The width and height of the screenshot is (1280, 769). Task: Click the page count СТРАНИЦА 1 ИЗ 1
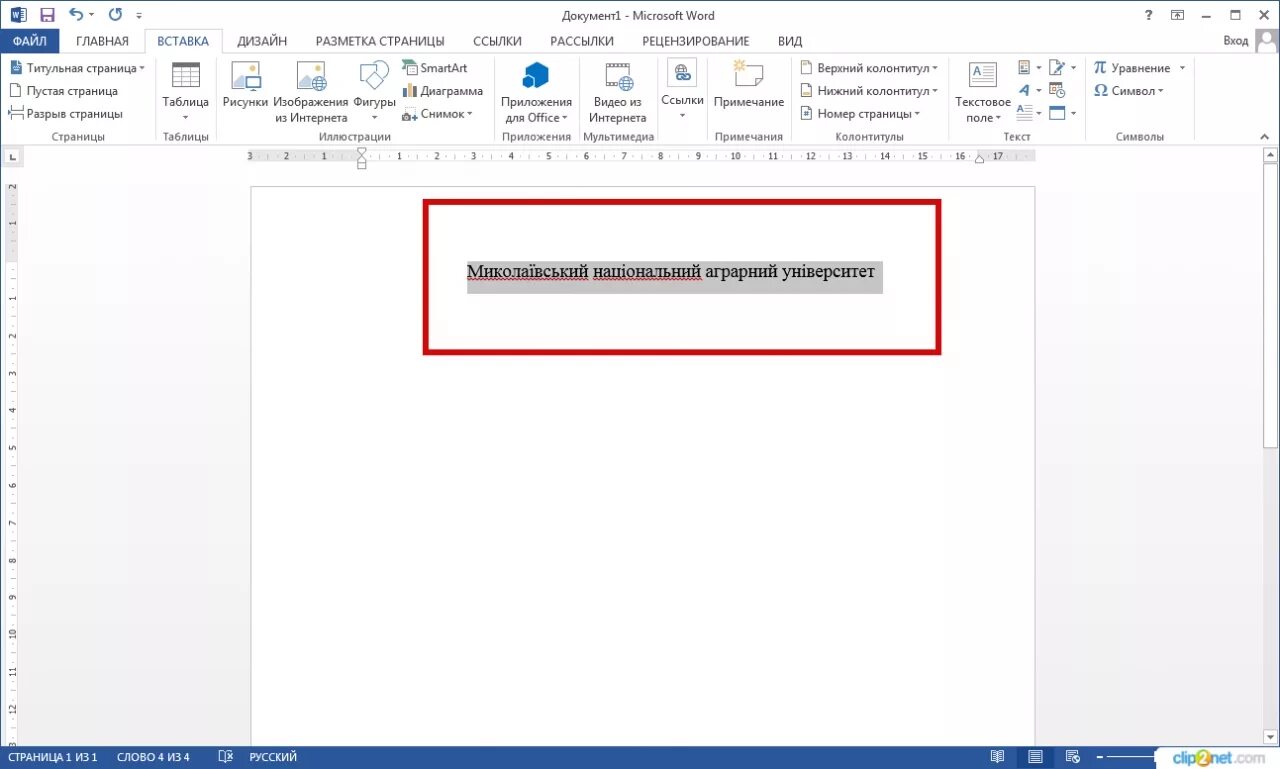coord(52,757)
